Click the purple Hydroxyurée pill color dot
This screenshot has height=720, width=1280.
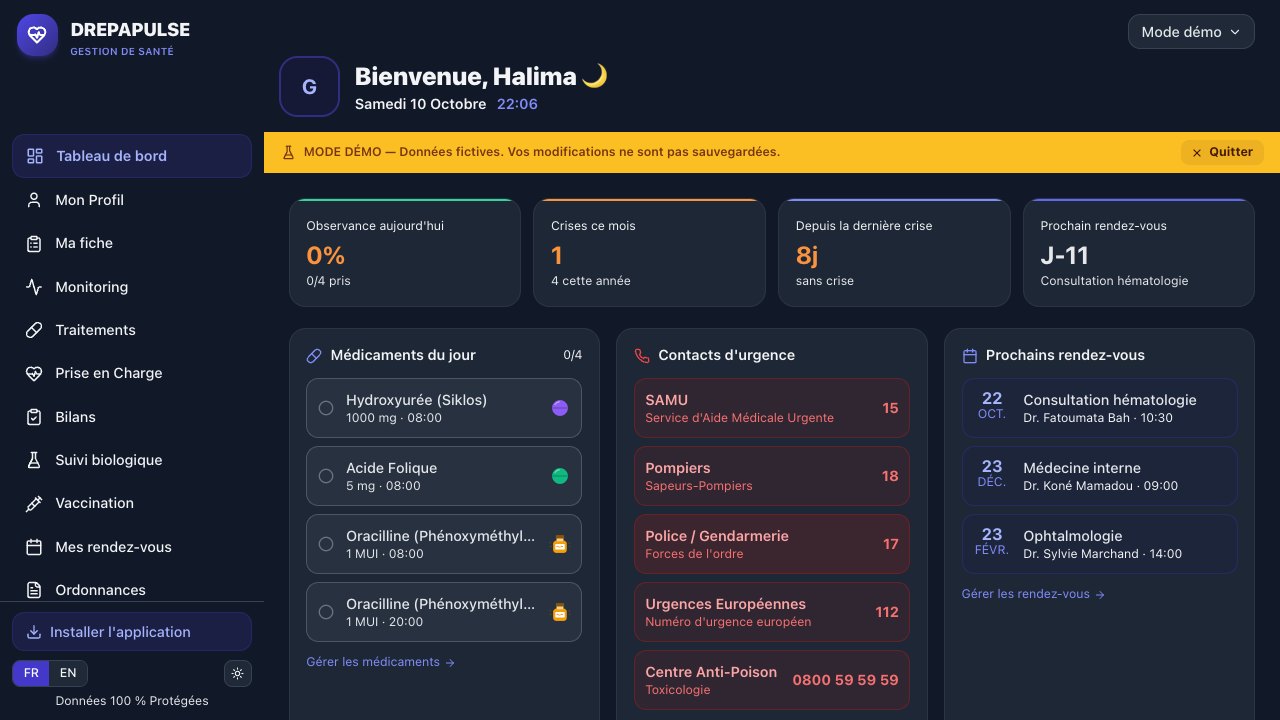pyautogui.click(x=560, y=408)
